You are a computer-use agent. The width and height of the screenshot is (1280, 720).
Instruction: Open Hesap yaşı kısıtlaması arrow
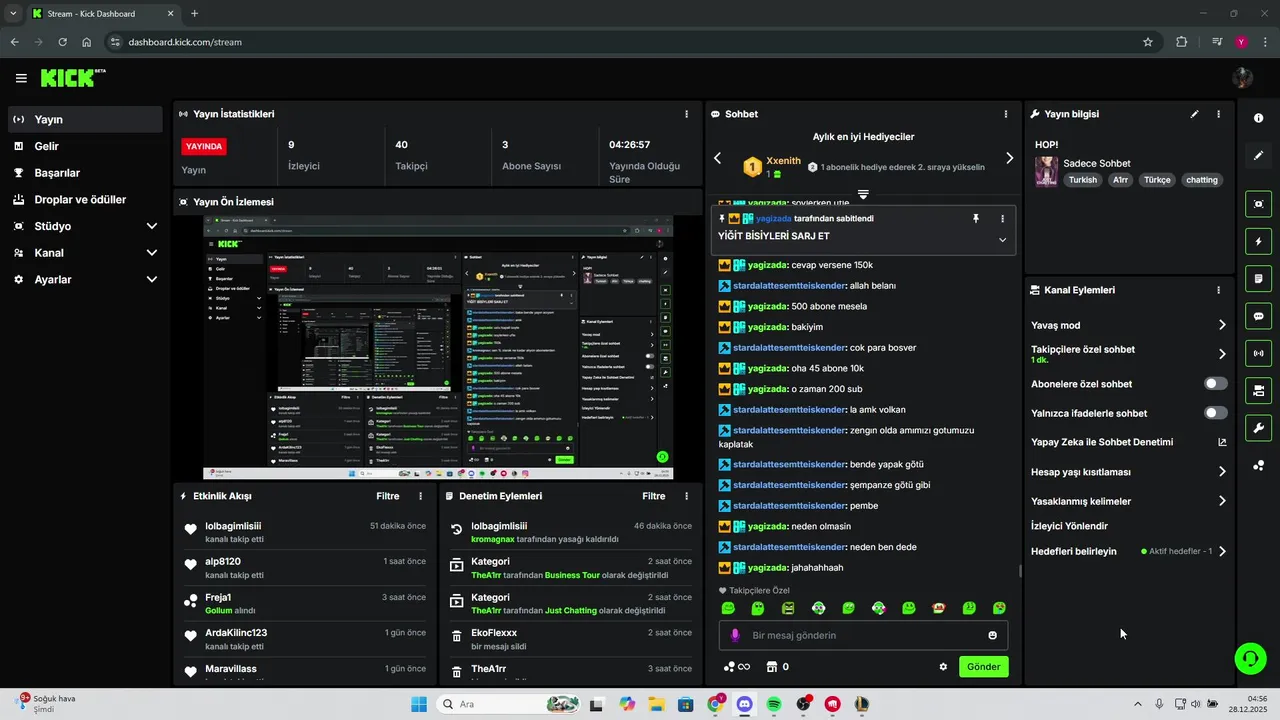click(1222, 472)
